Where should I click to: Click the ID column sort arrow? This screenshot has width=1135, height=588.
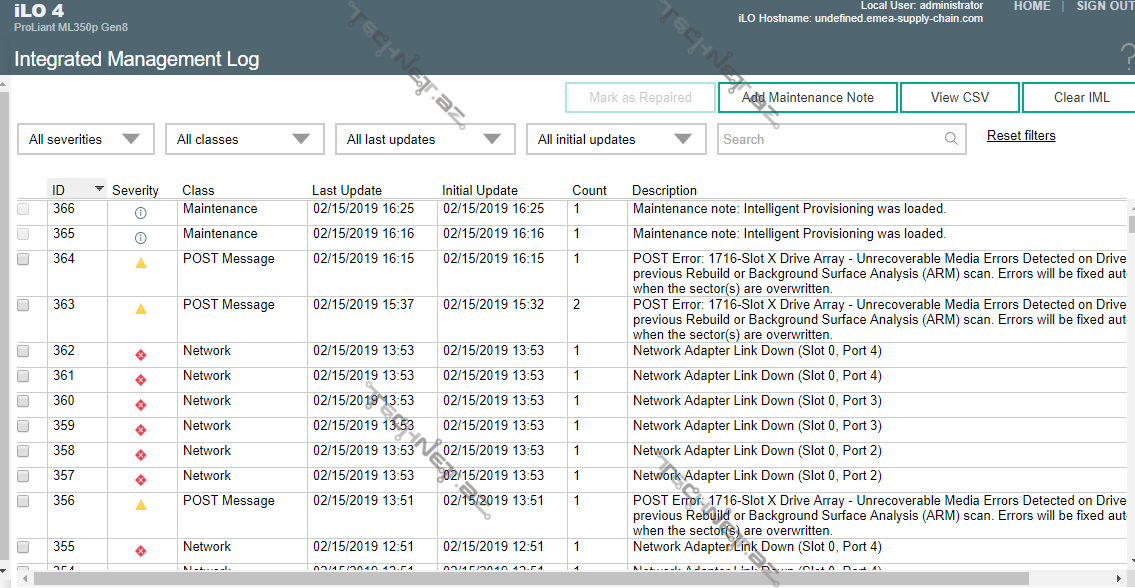pos(99,189)
